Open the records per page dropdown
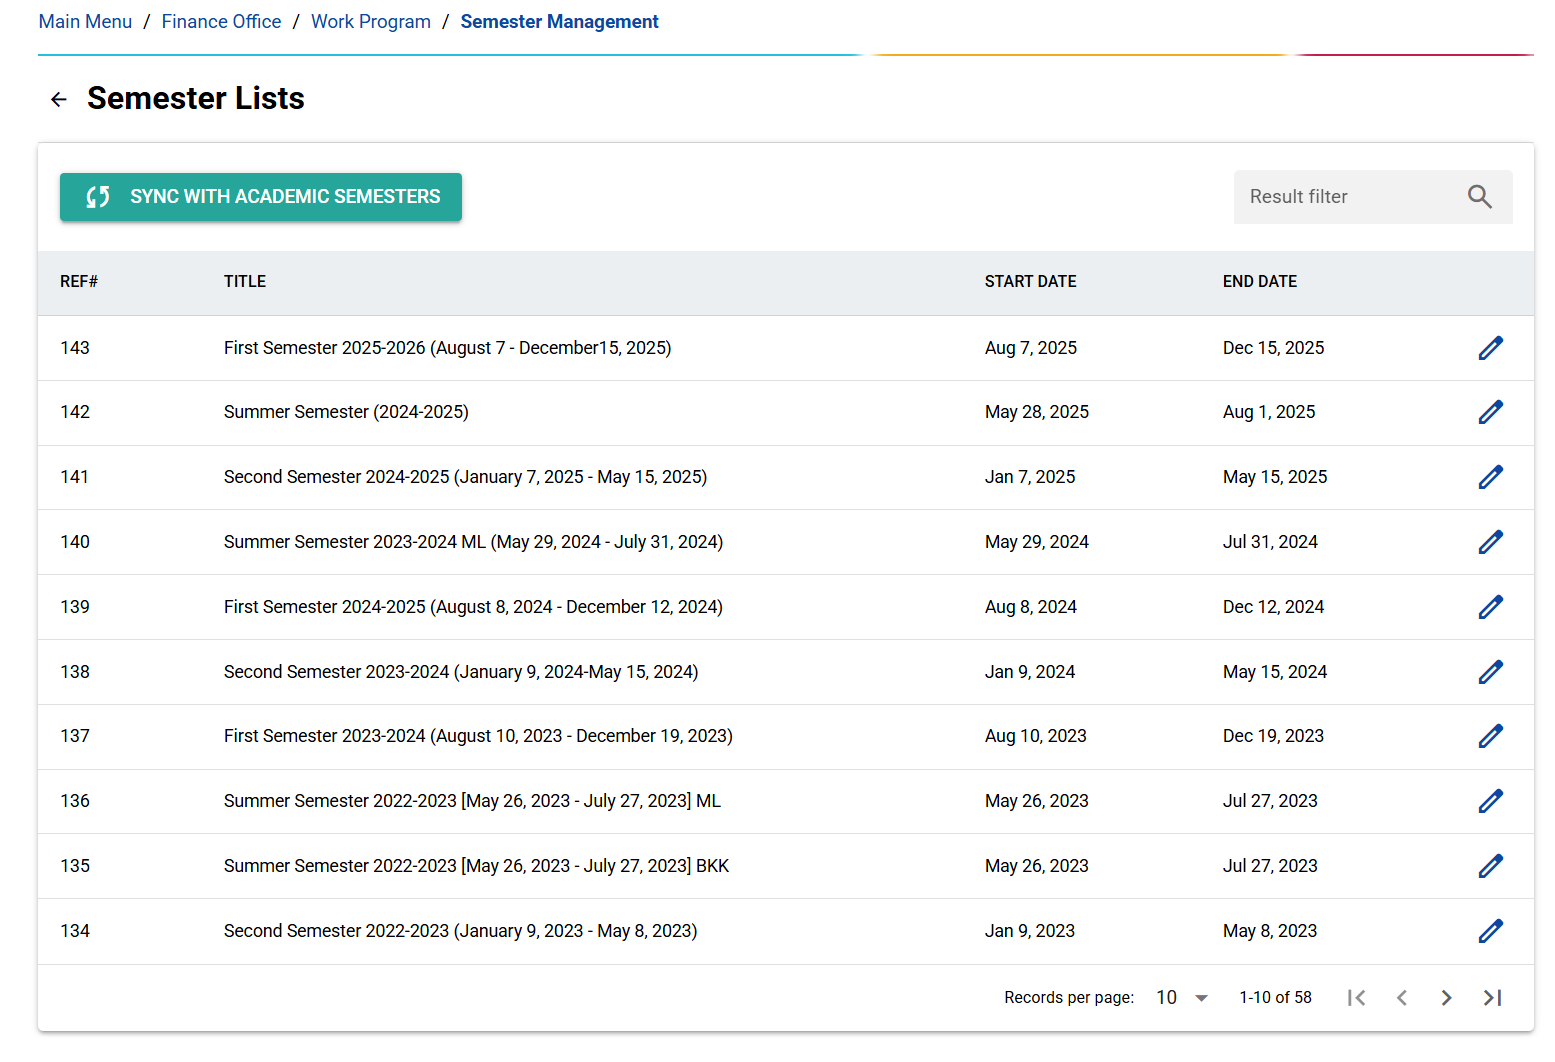 click(x=1182, y=998)
